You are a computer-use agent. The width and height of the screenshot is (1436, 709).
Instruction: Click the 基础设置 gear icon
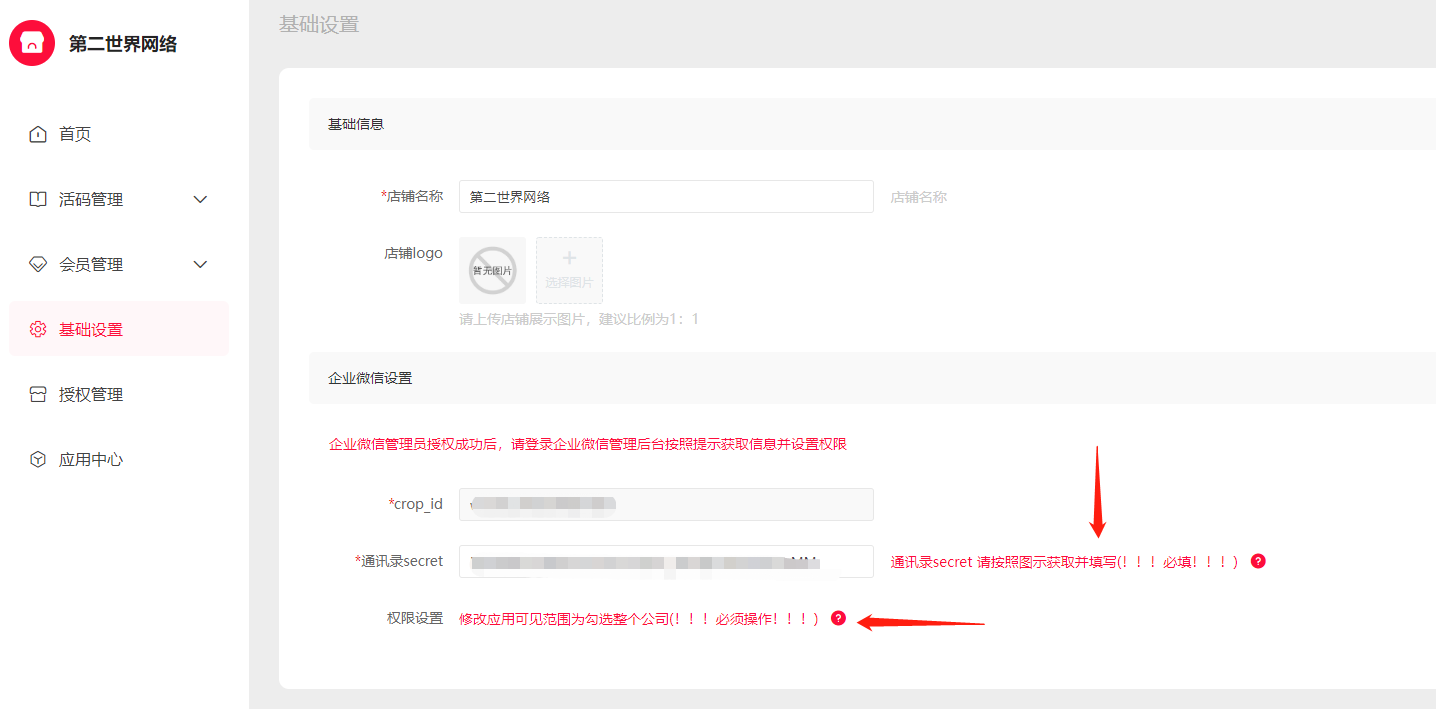38,329
